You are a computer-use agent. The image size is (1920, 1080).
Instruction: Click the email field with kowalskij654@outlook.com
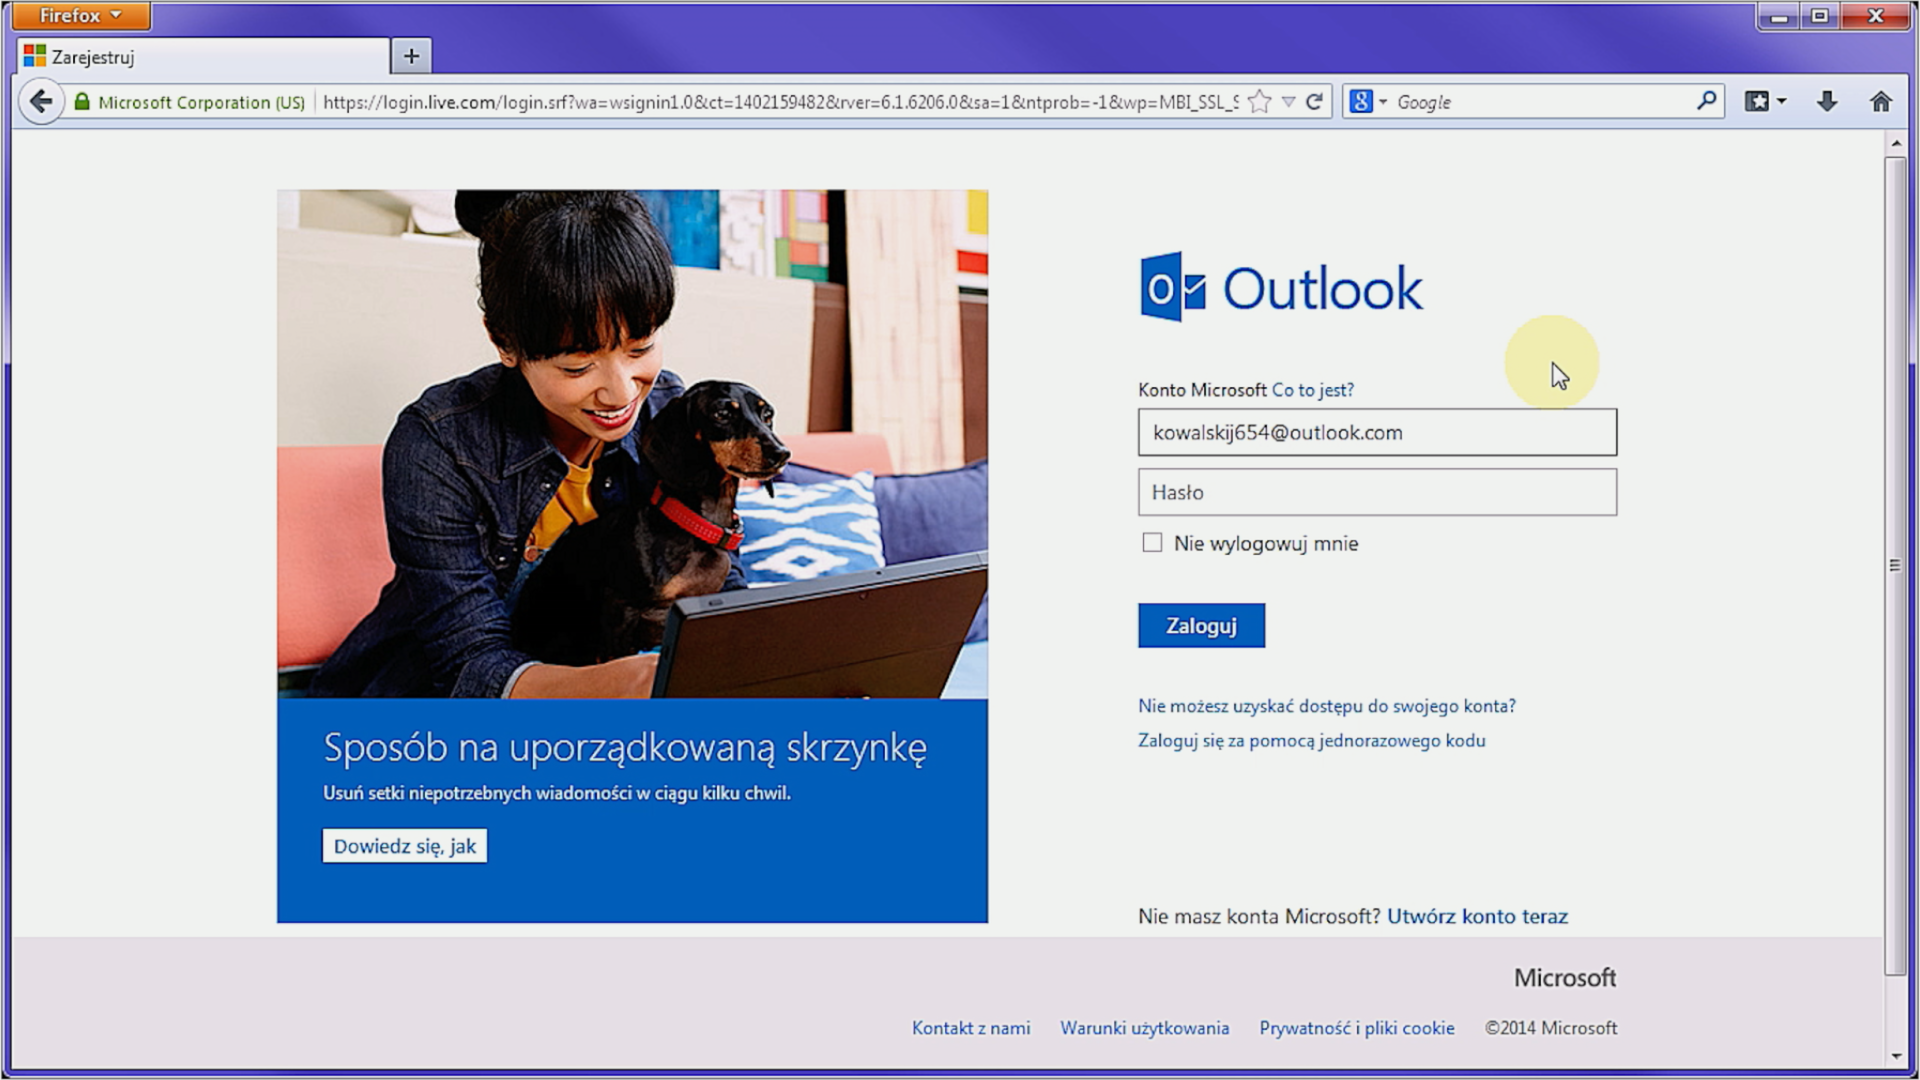pyautogui.click(x=1377, y=432)
